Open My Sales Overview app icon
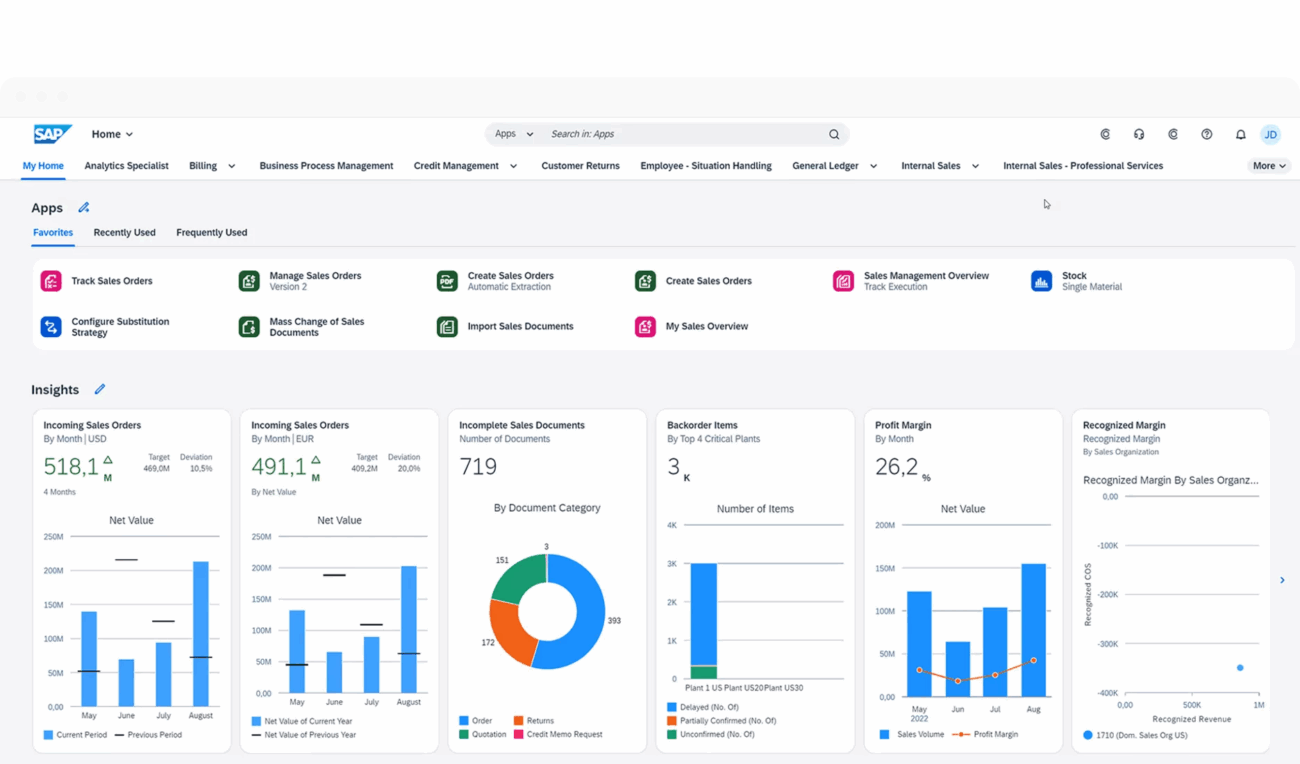Screen dimensions: 1300x764 click(645, 326)
